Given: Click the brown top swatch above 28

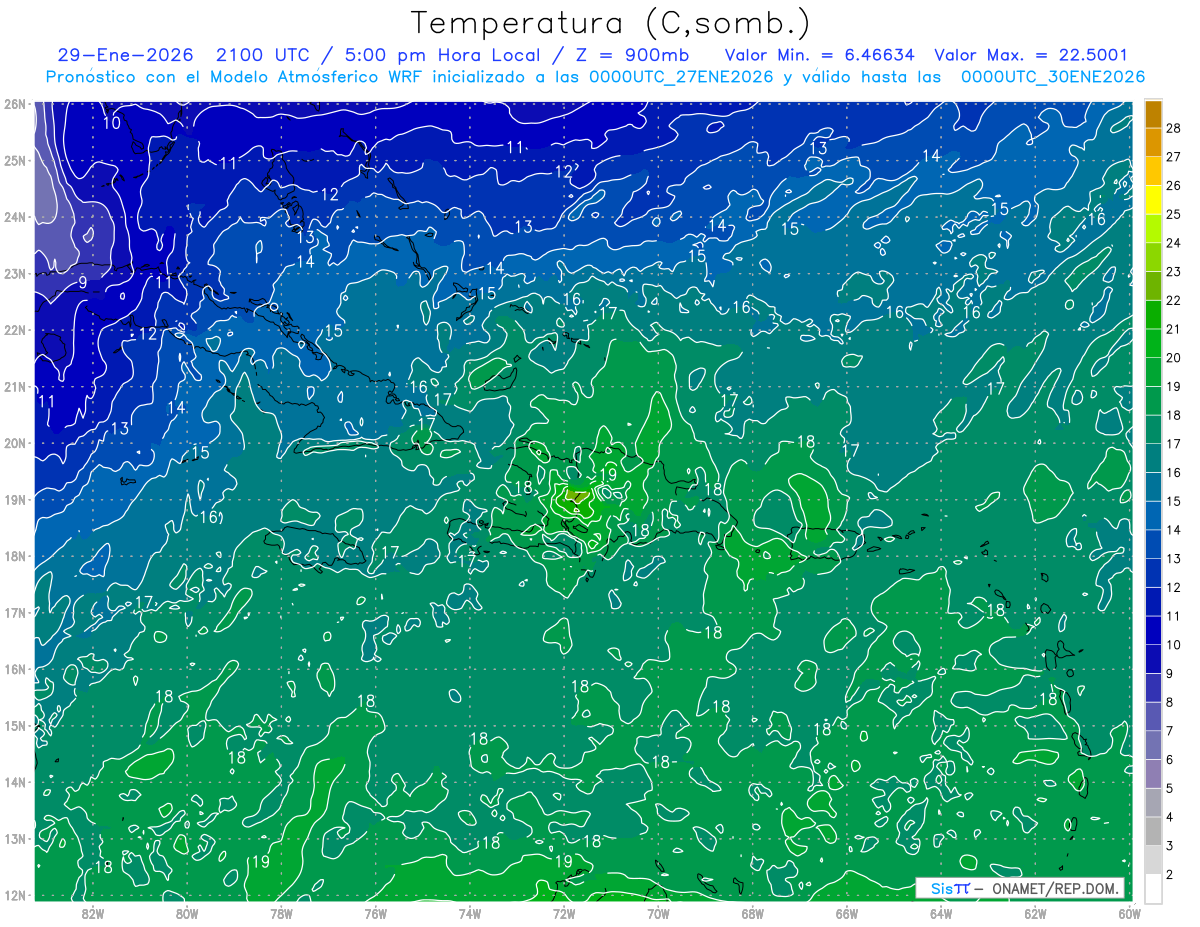Looking at the screenshot, I should pos(1153,113).
